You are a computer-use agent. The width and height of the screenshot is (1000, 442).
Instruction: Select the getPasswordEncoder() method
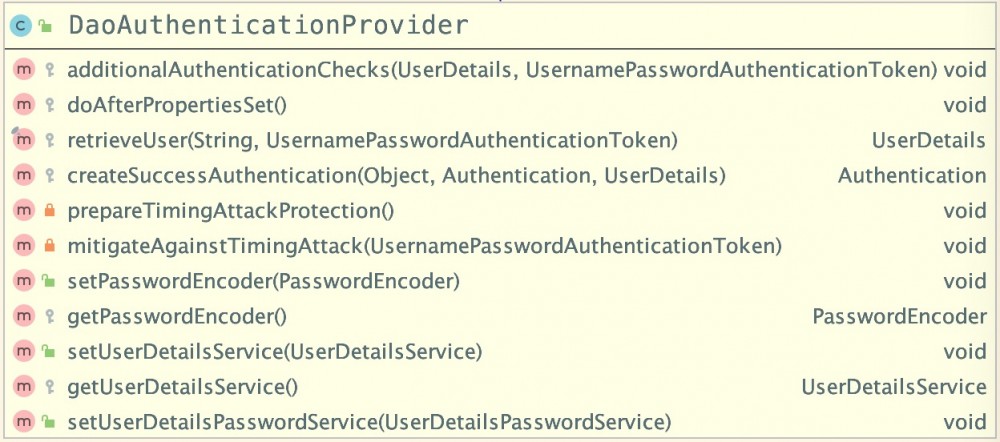[x=177, y=316]
